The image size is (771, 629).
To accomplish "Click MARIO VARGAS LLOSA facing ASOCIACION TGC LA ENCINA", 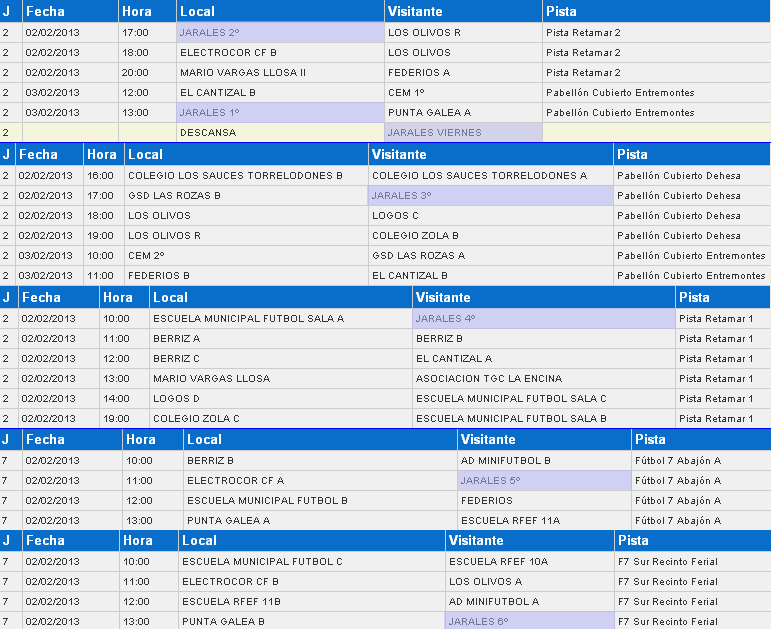I will tap(281, 379).
